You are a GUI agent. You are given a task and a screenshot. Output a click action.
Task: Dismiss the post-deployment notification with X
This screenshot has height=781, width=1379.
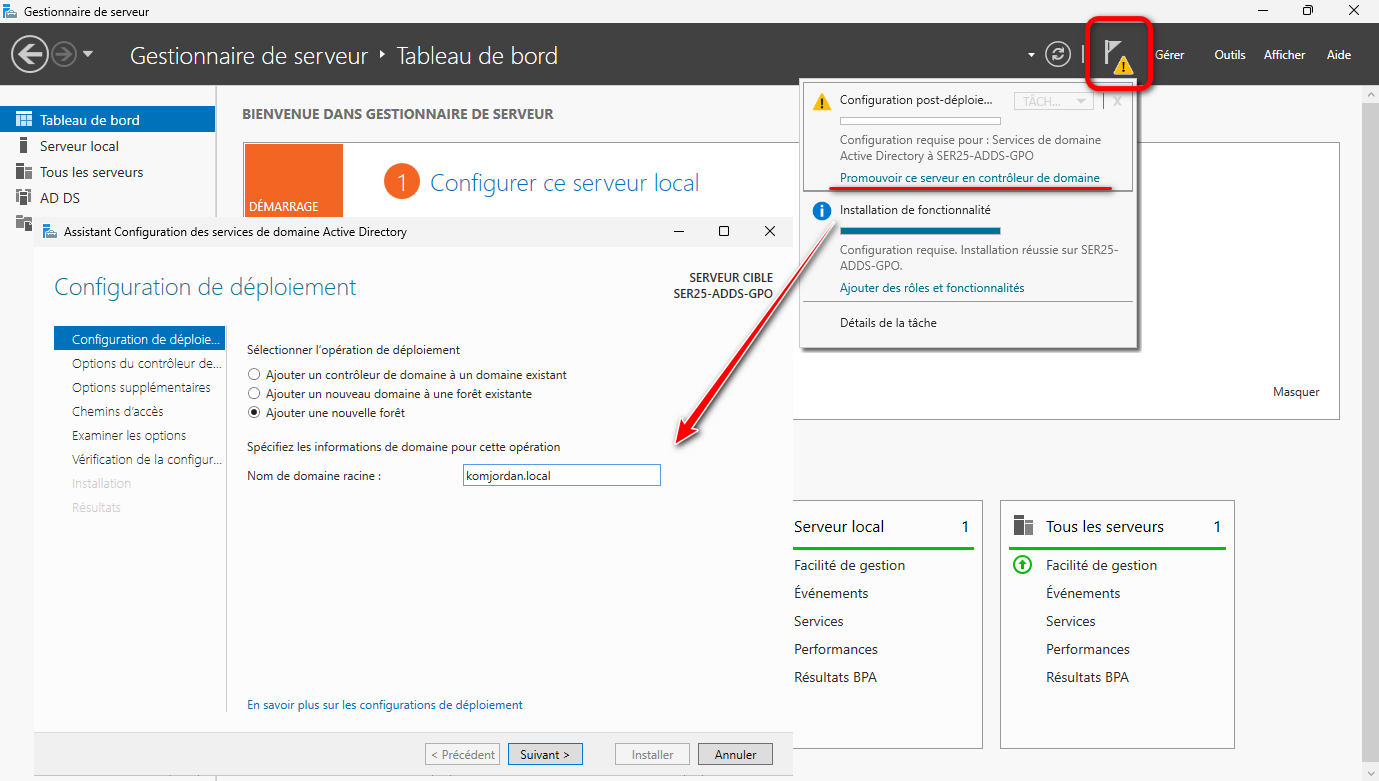click(x=1118, y=101)
